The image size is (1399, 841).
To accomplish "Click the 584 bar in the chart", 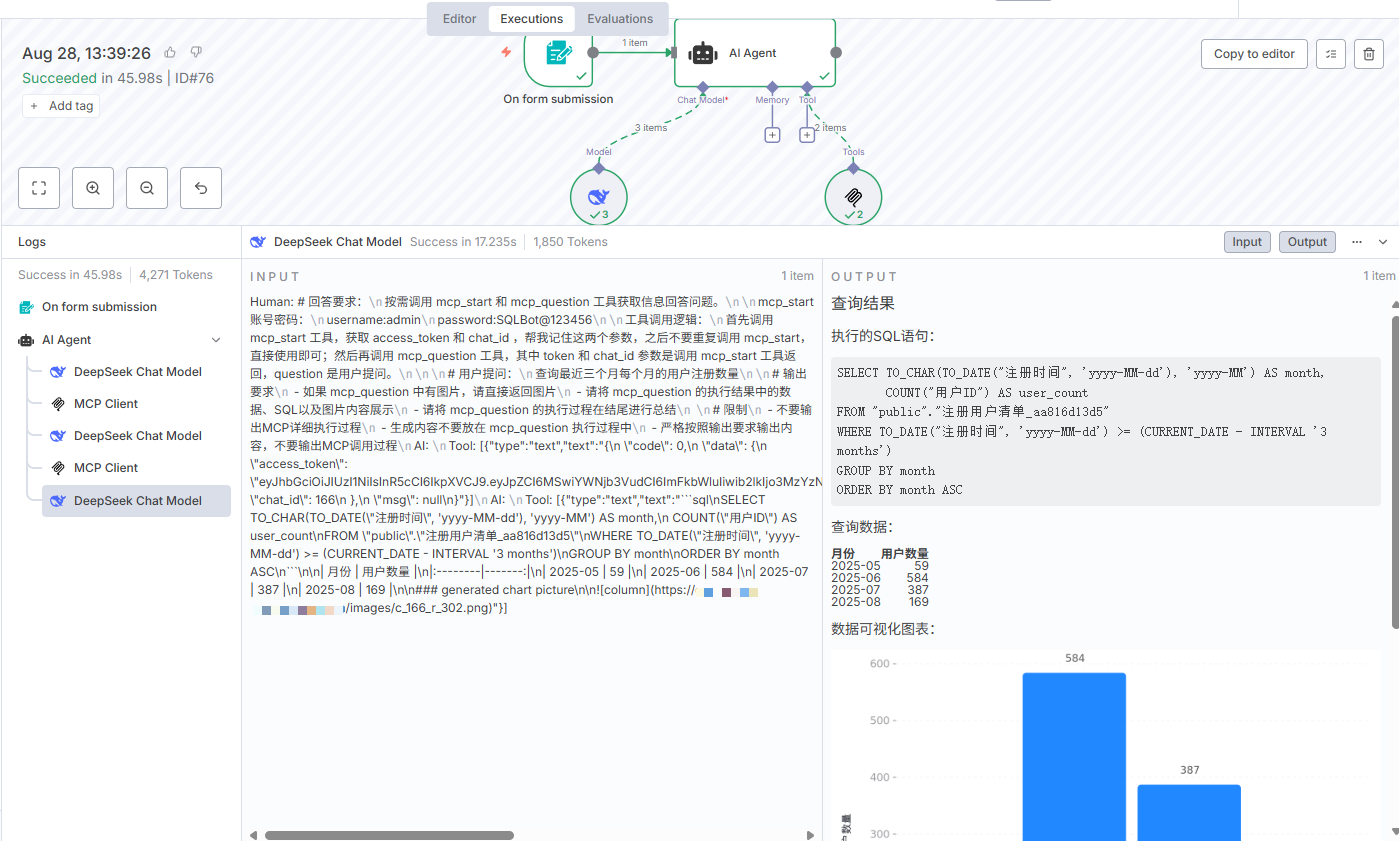I will (1074, 756).
